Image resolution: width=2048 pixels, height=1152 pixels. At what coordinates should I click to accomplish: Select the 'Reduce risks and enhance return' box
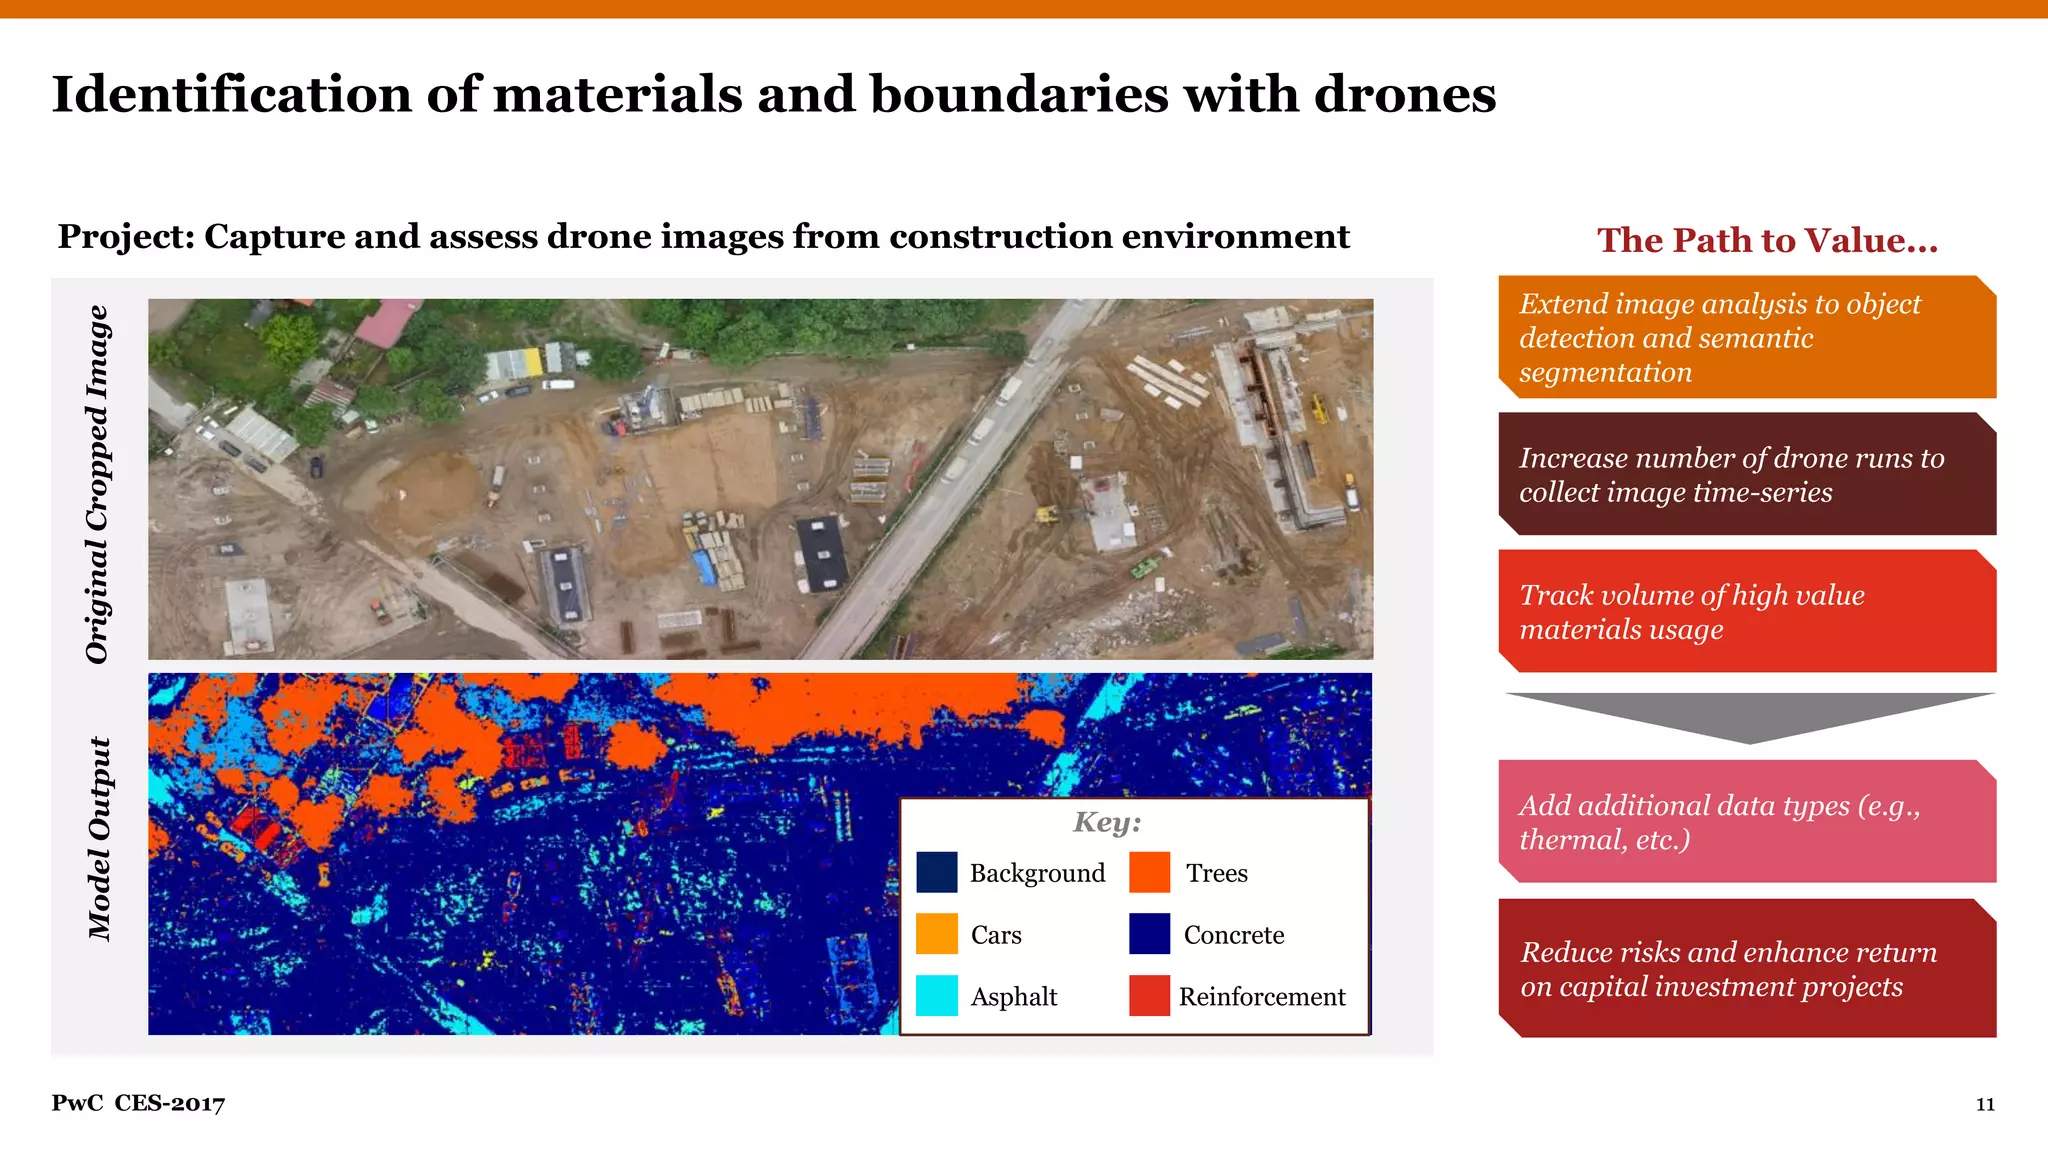pos(1747,968)
